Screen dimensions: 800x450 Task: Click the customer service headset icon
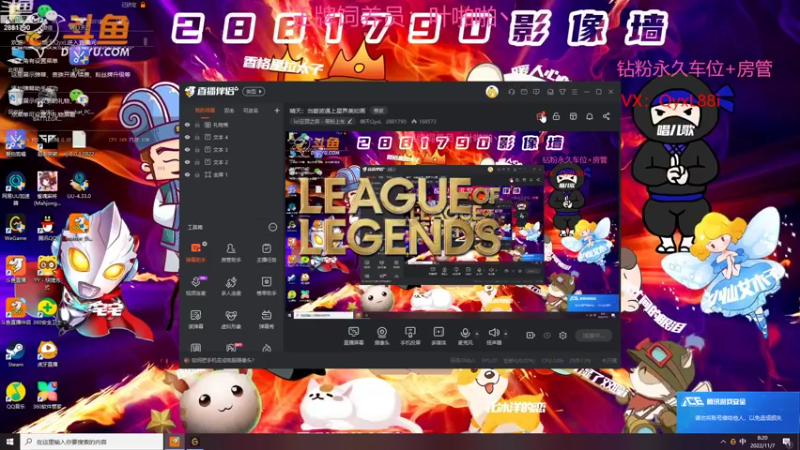511,92
